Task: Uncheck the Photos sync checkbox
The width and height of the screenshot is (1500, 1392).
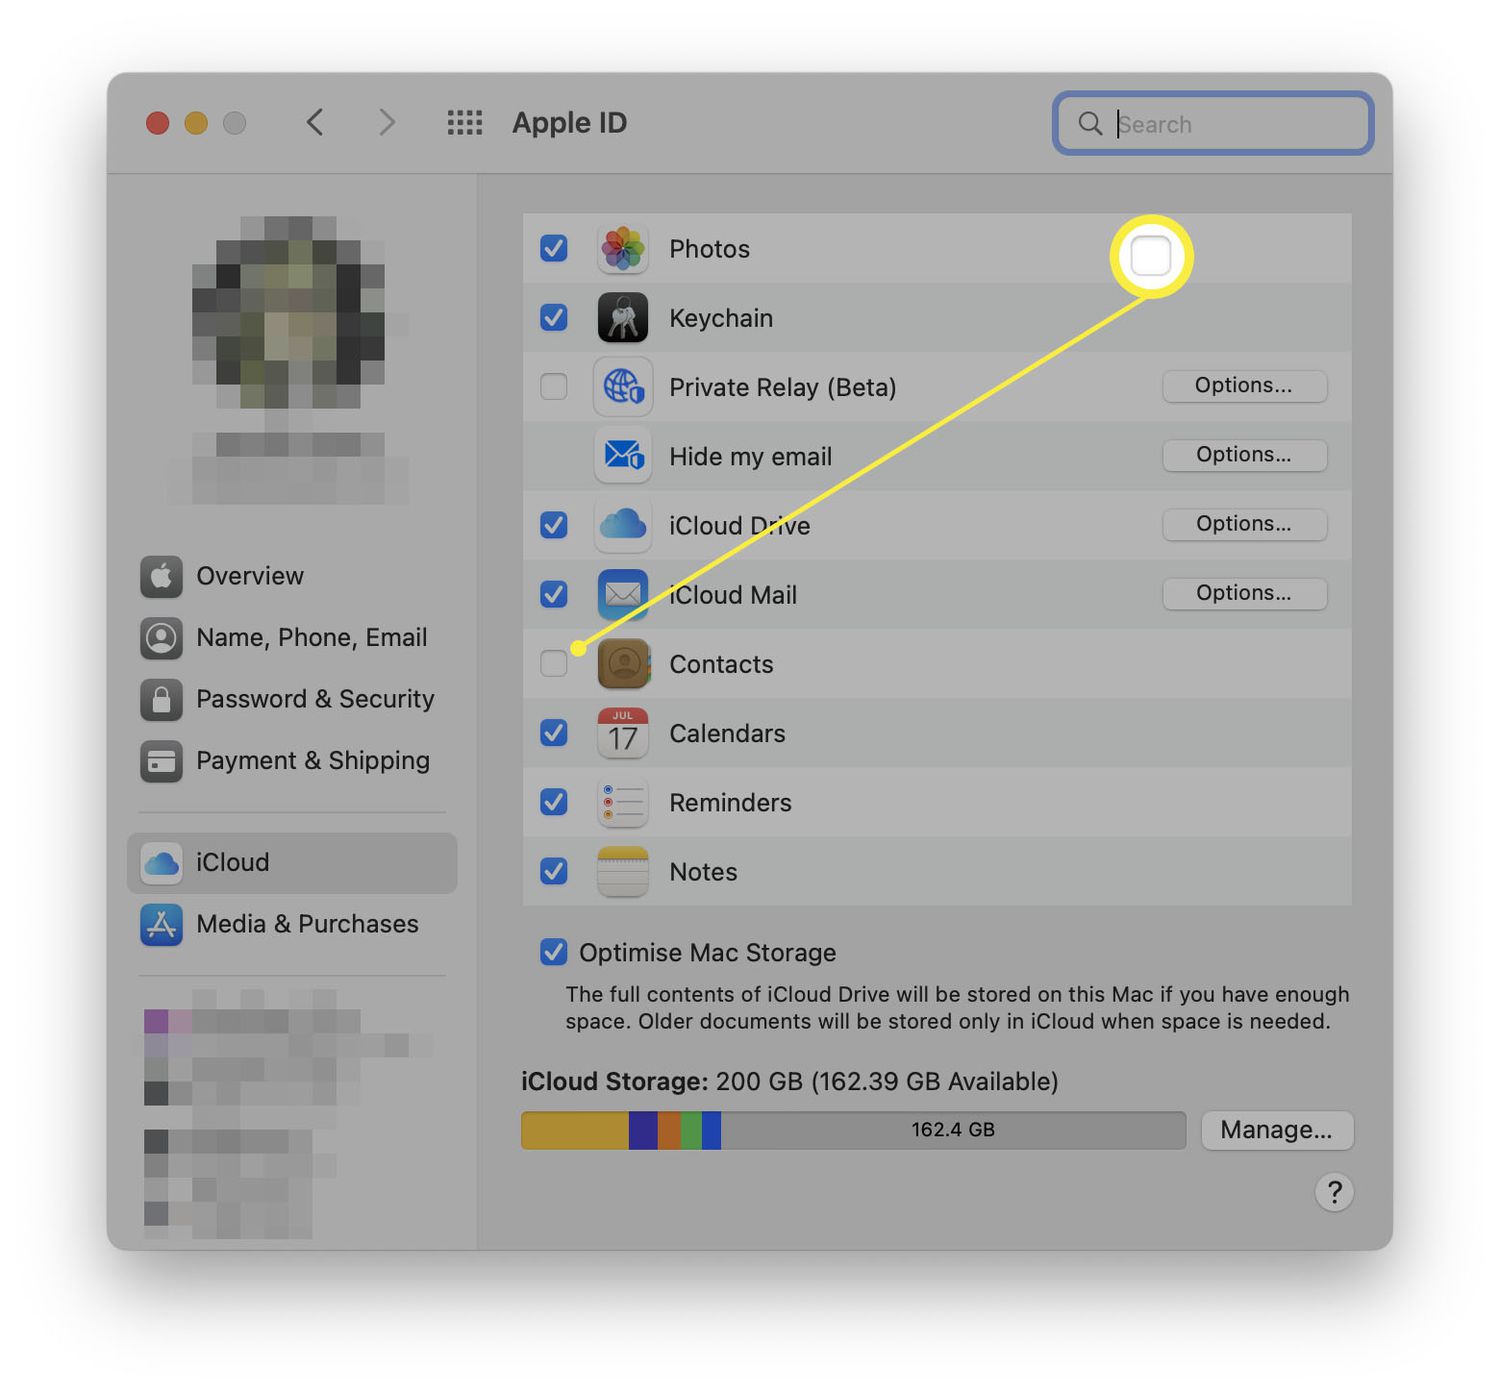Action: tap(553, 248)
